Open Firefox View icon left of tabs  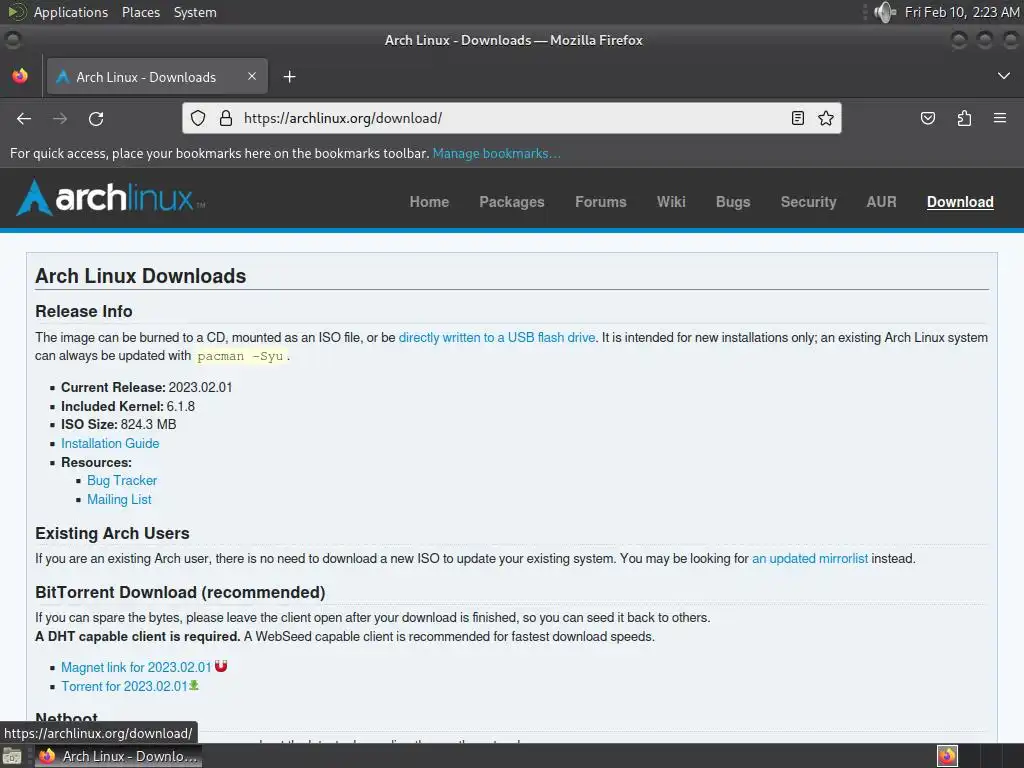[20, 76]
